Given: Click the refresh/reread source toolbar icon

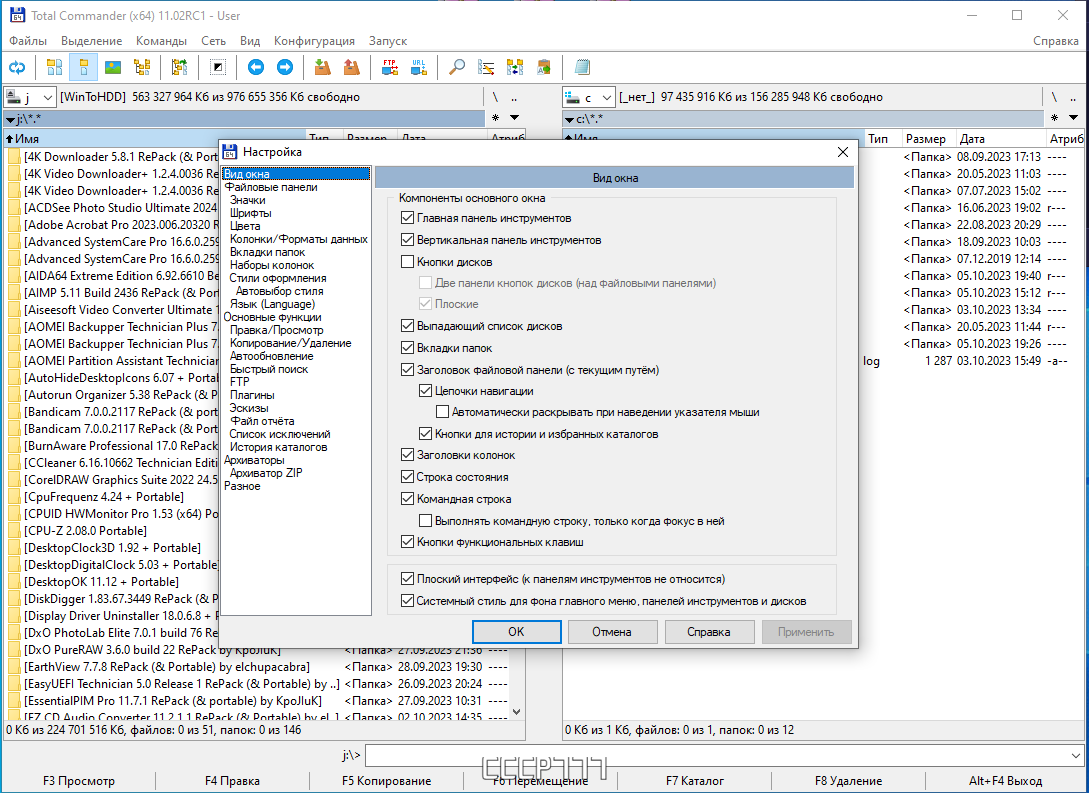Looking at the screenshot, I should (x=17, y=67).
